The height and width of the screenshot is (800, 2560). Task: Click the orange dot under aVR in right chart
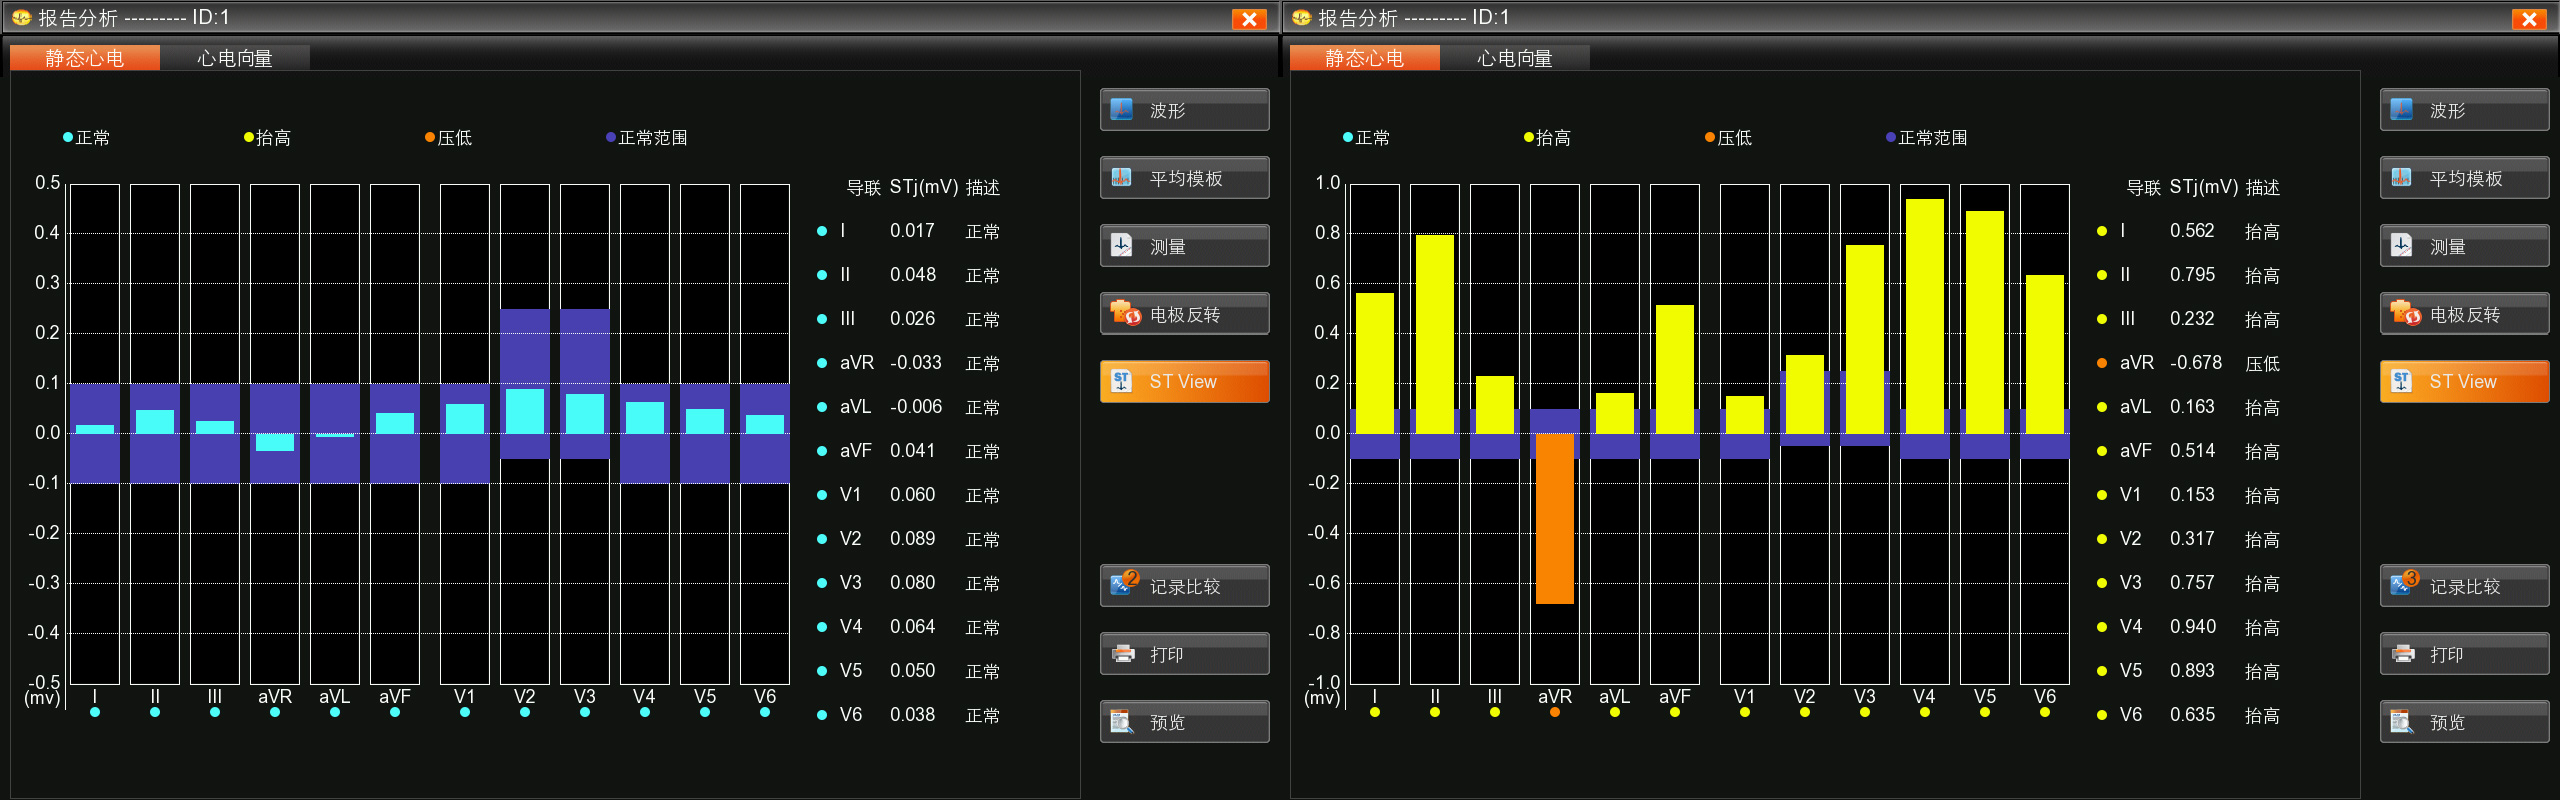click(1555, 713)
